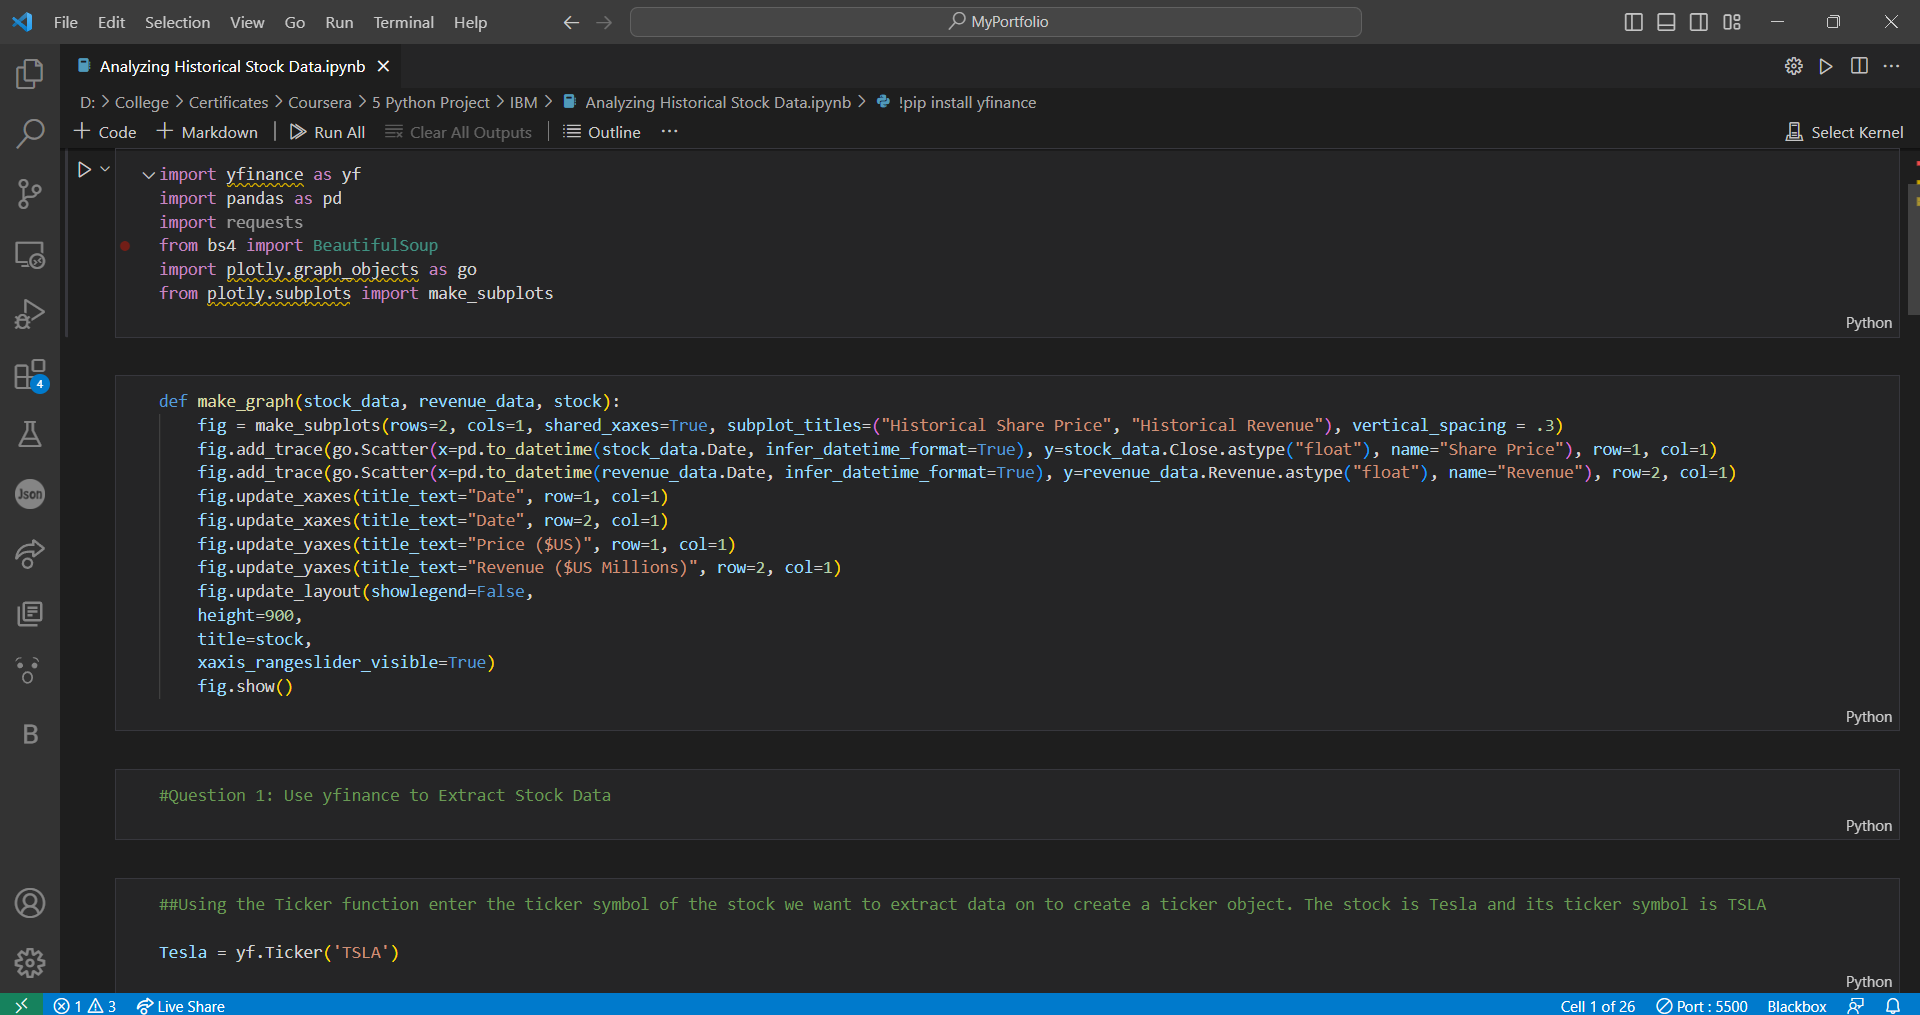Collapse the import code fold chevron
The image size is (1920, 1015).
click(148, 175)
